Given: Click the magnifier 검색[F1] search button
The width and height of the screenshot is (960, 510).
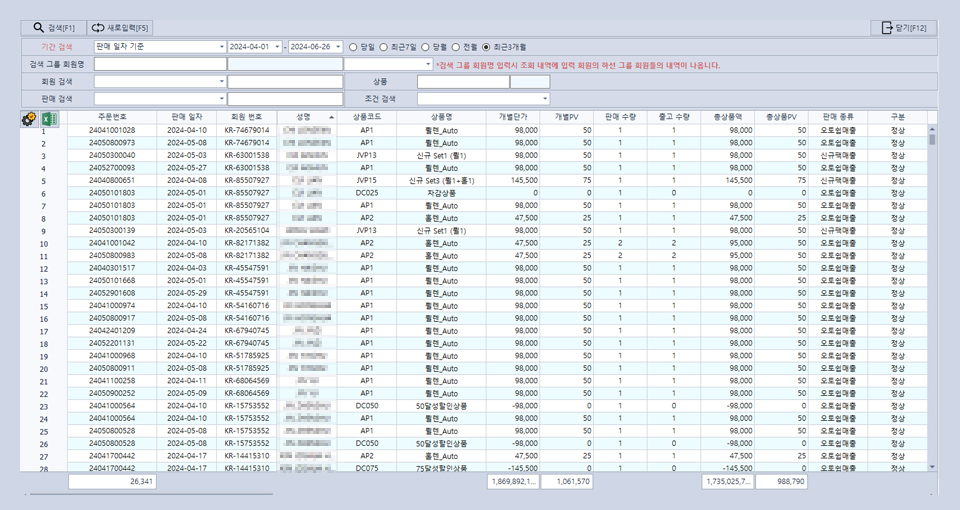Looking at the screenshot, I should pos(54,28).
